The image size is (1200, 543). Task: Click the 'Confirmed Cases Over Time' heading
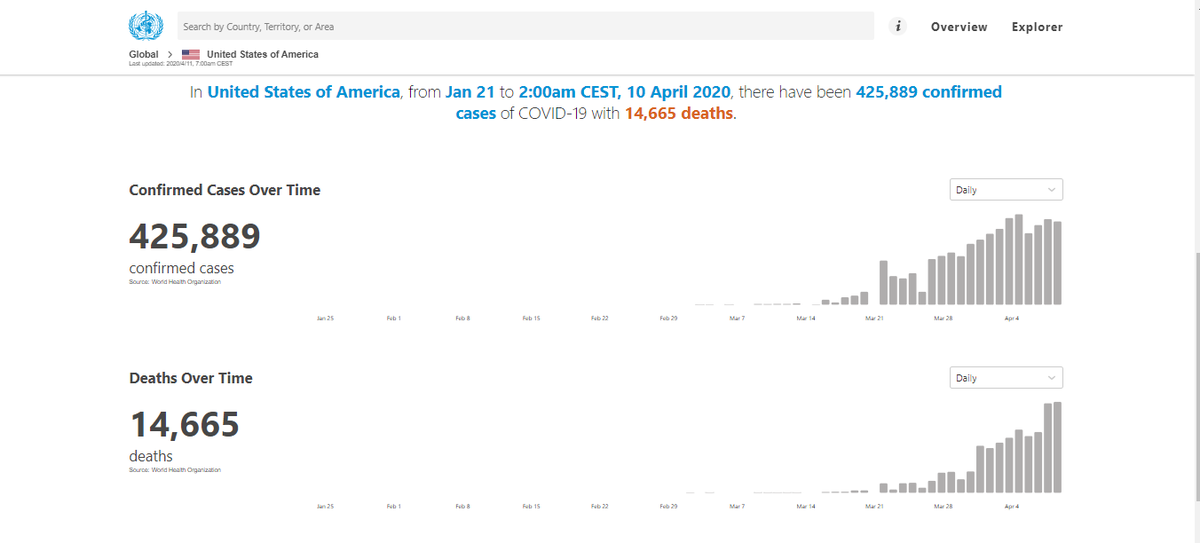tap(225, 190)
